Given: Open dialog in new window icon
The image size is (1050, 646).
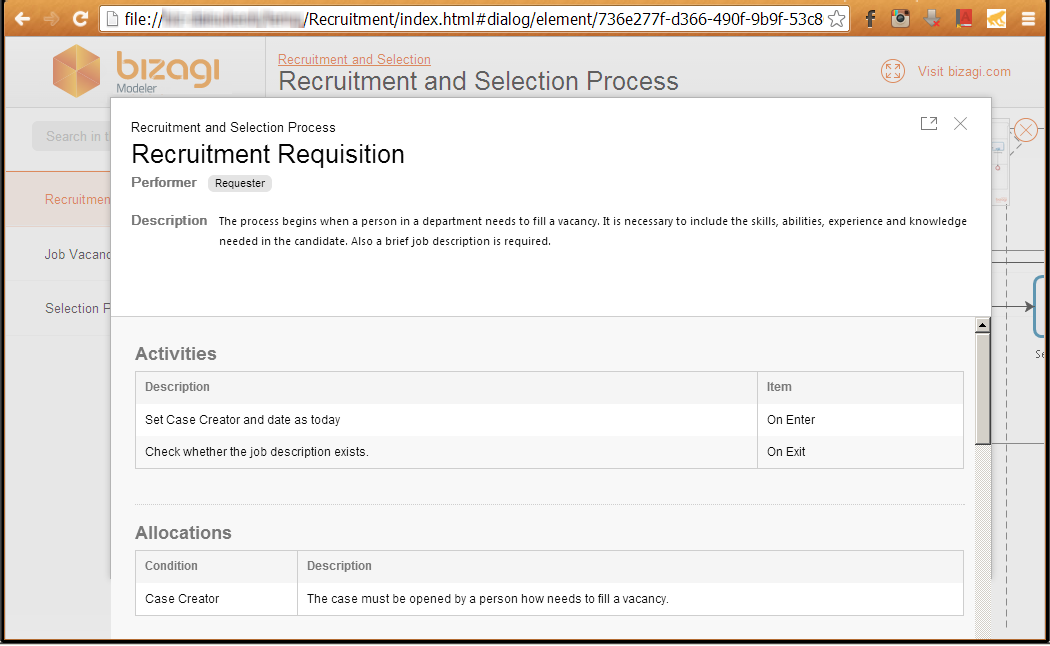Looking at the screenshot, I should 929,123.
